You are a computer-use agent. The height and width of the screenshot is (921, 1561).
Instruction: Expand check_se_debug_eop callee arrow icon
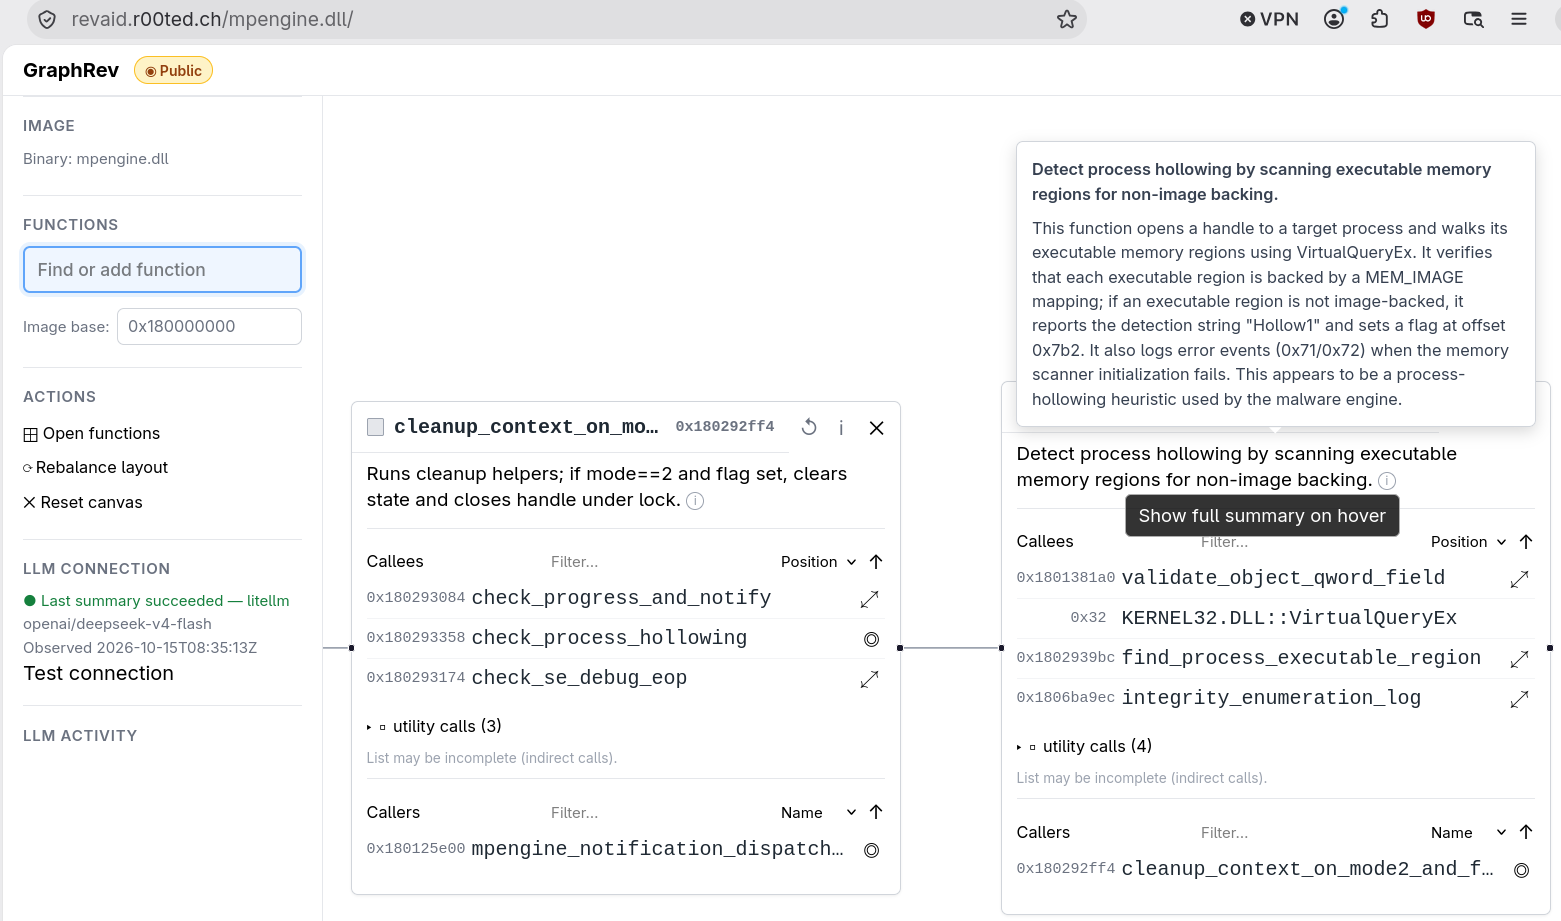point(869,679)
